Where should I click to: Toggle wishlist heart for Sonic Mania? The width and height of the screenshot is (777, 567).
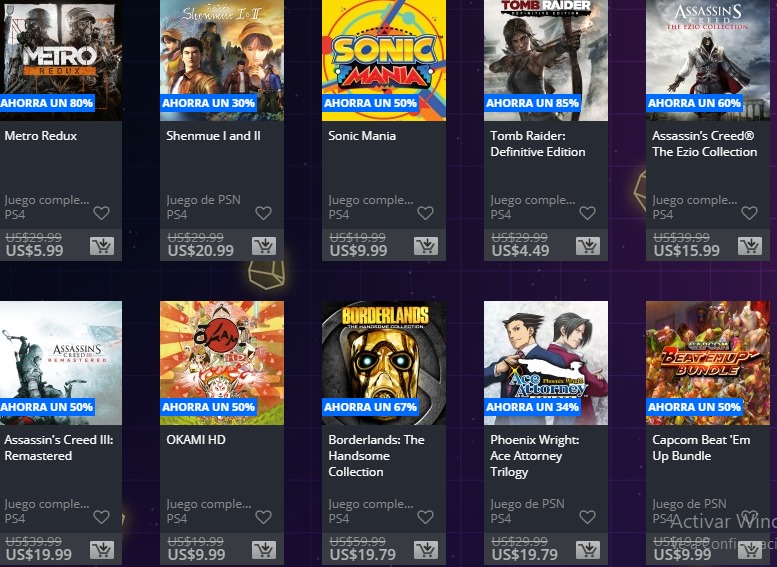click(x=426, y=213)
